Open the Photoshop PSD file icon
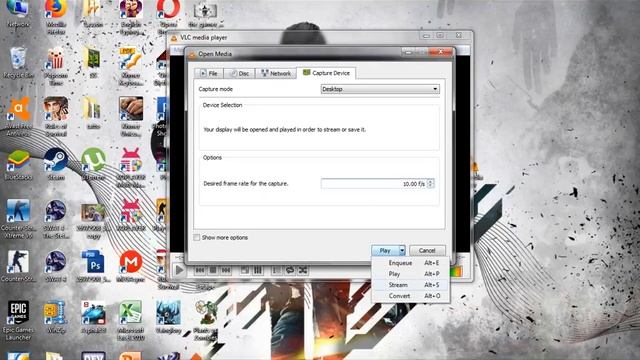Viewport: 640px width, 360px height. 93,266
